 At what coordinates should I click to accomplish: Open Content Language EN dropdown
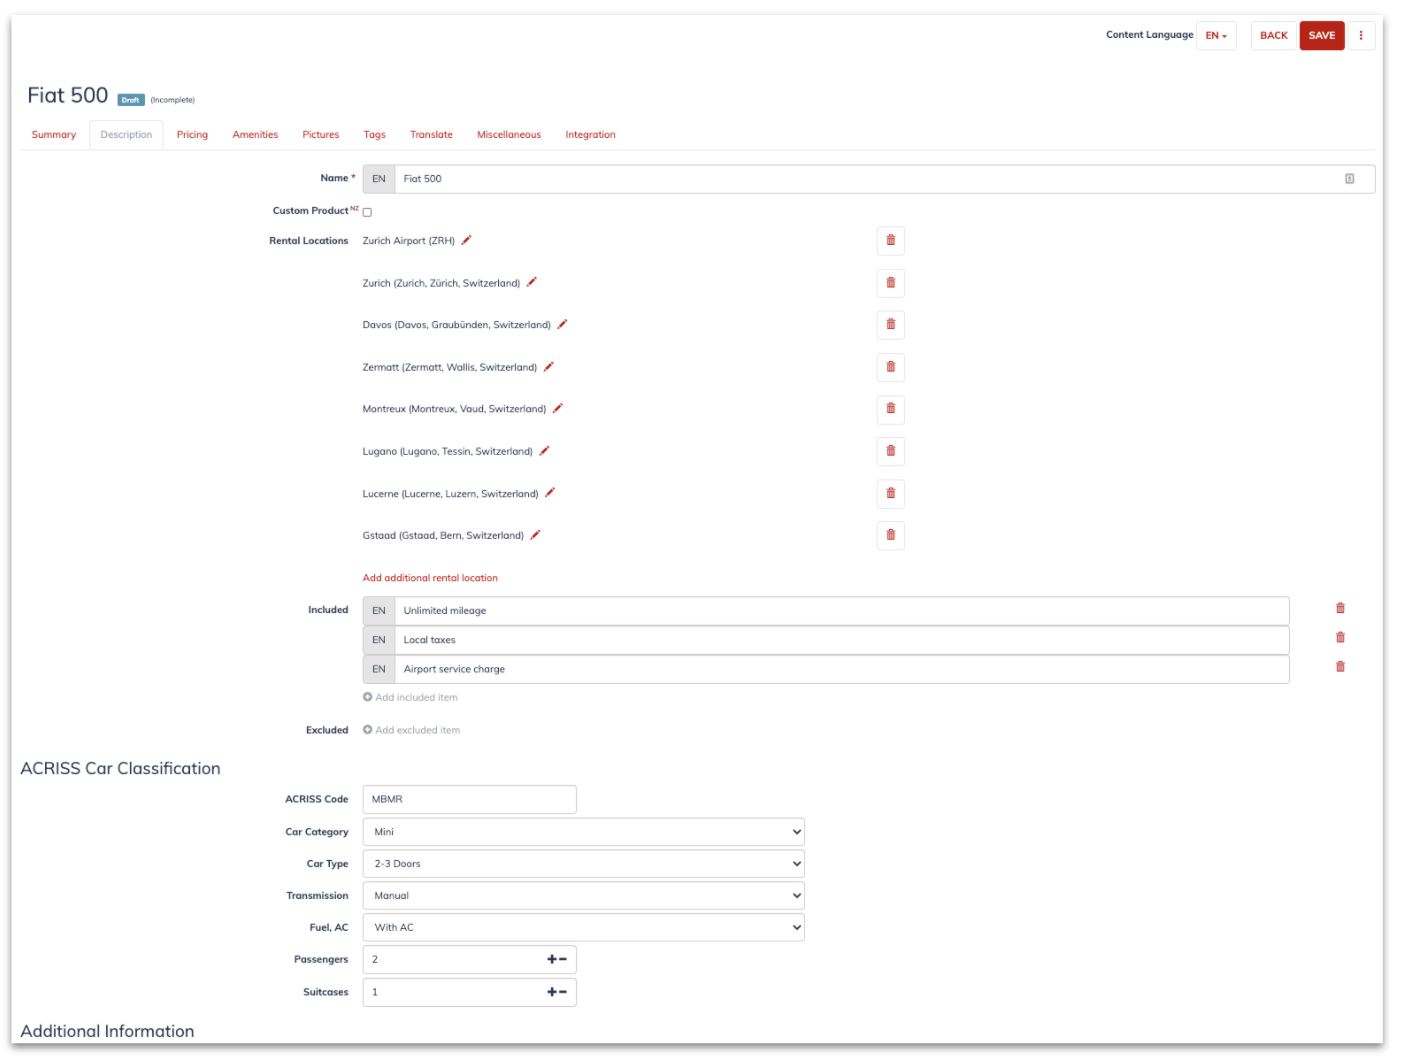click(x=1216, y=36)
